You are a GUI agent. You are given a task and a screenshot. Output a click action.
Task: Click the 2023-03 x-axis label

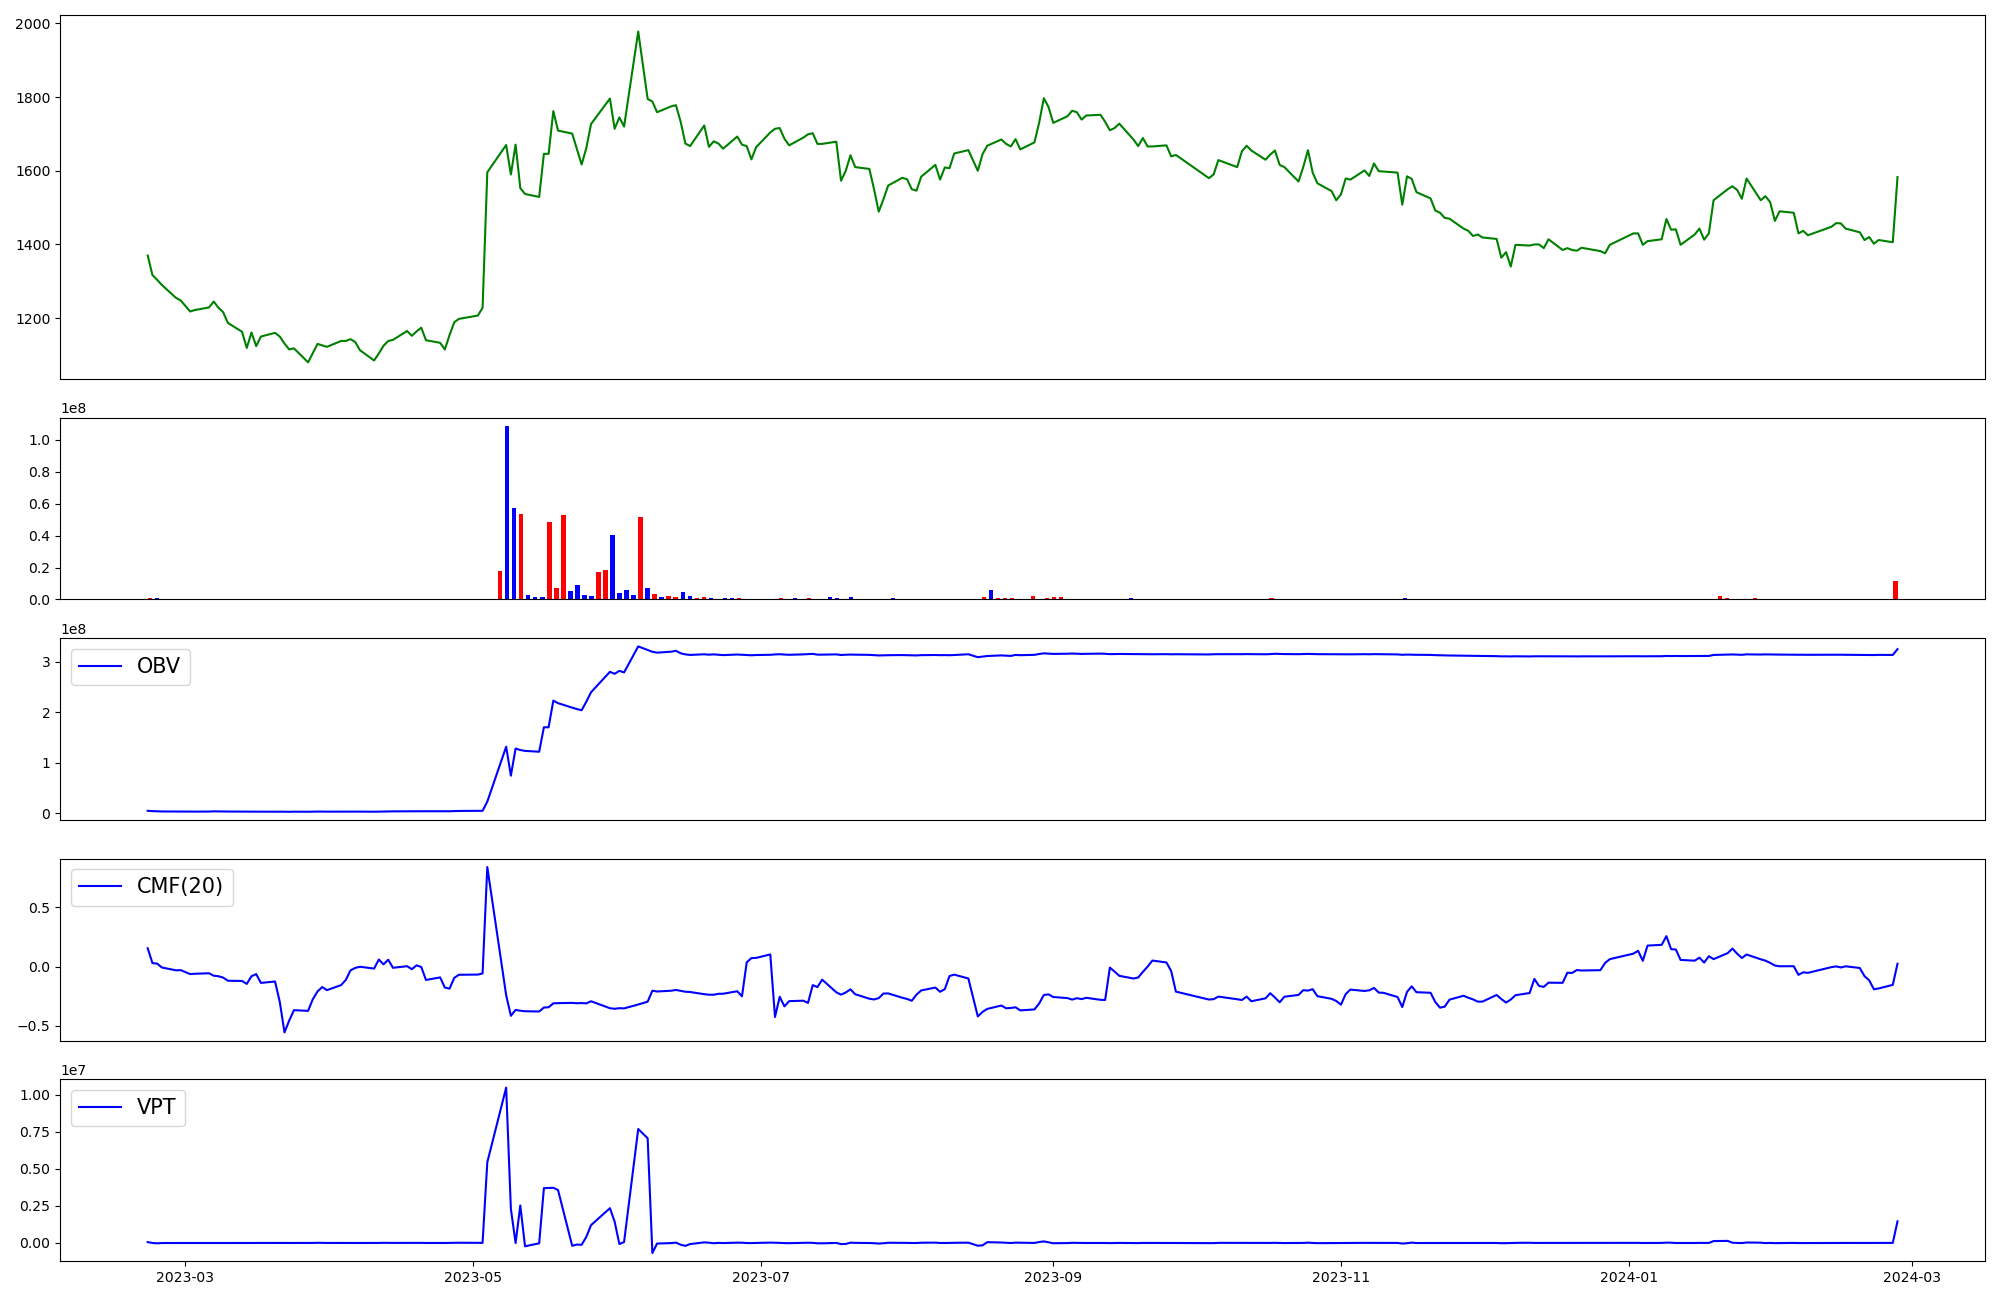186,1277
